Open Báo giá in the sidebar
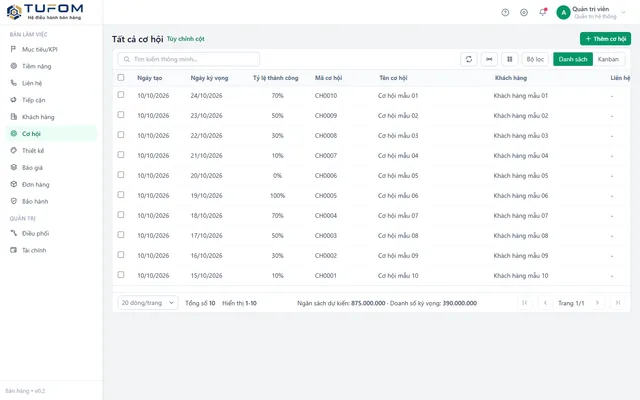Viewport: 640px width, 400px height. click(x=51, y=168)
